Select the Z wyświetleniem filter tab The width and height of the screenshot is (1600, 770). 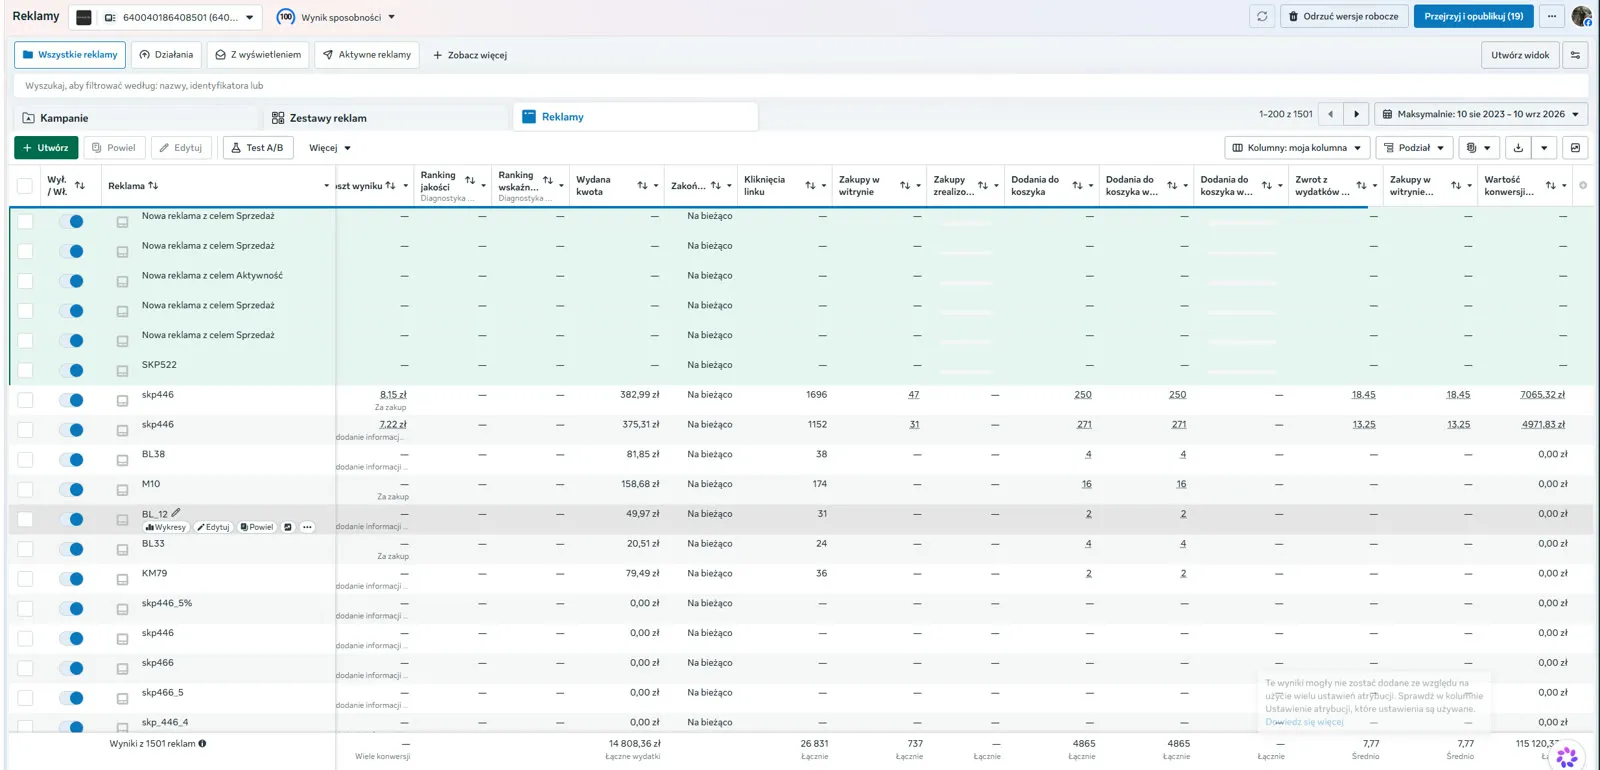(258, 55)
